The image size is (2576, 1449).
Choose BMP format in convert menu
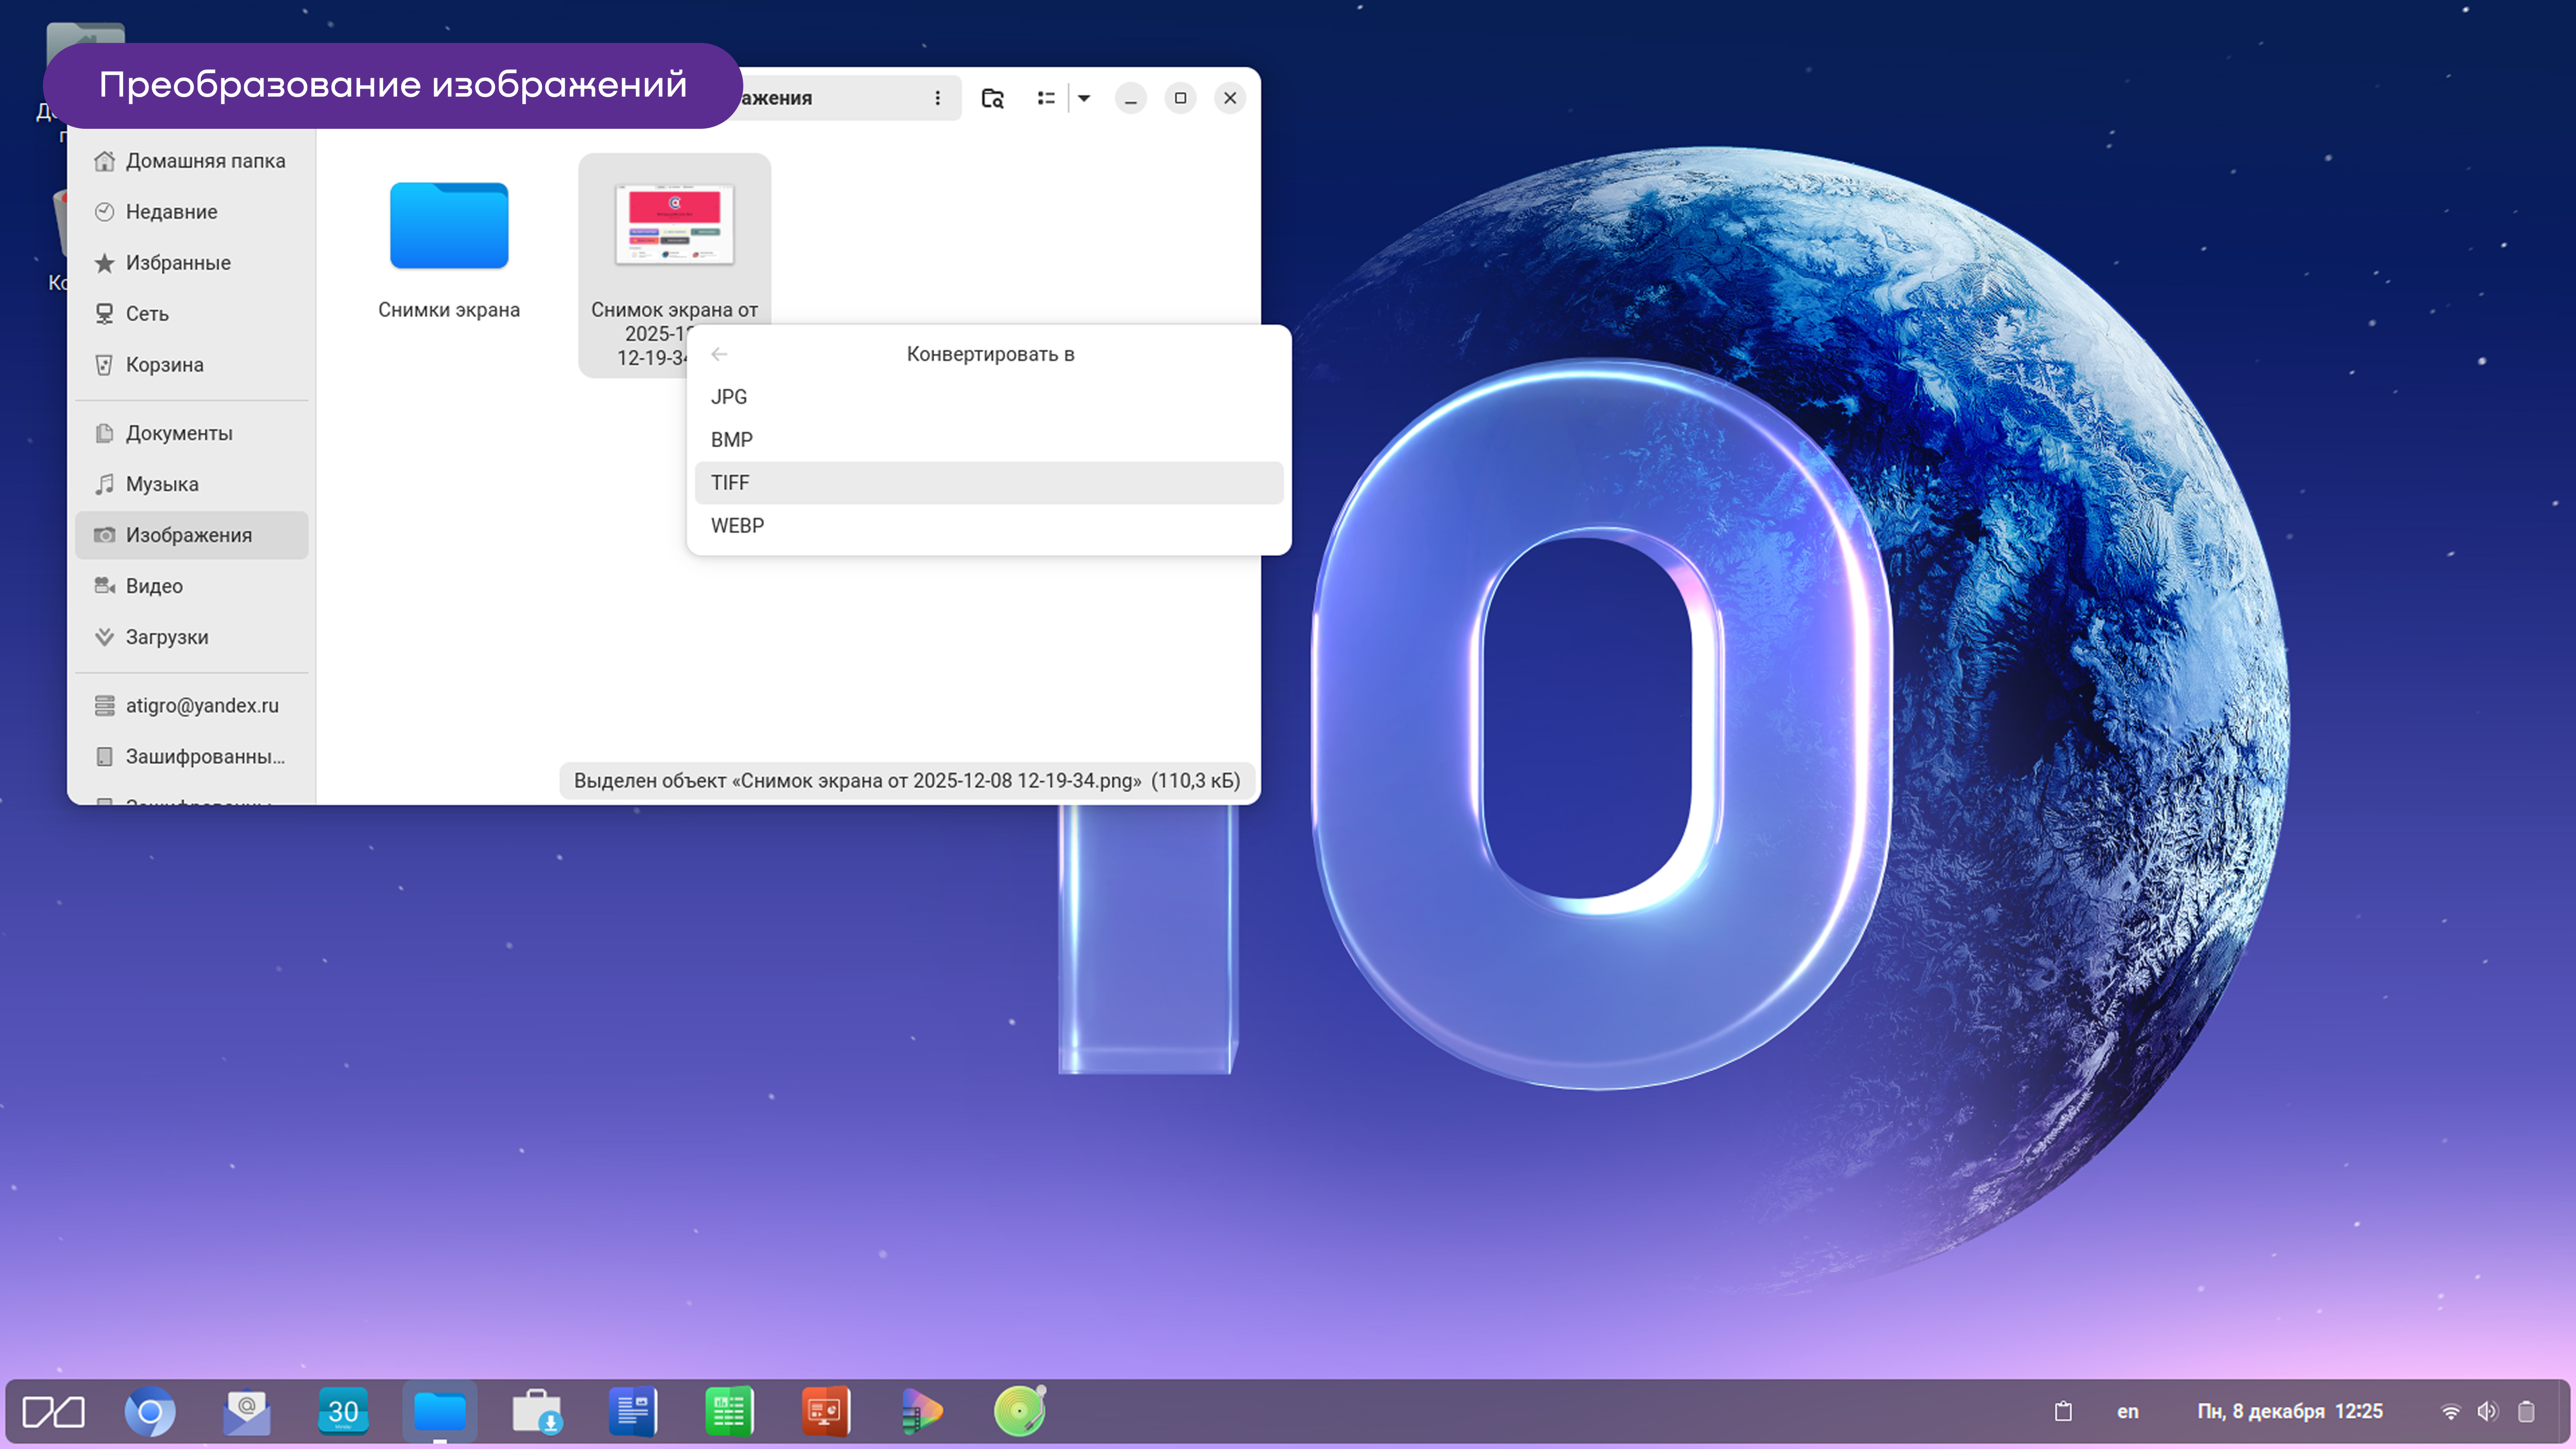pyautogui.click(x=731, y=440)
